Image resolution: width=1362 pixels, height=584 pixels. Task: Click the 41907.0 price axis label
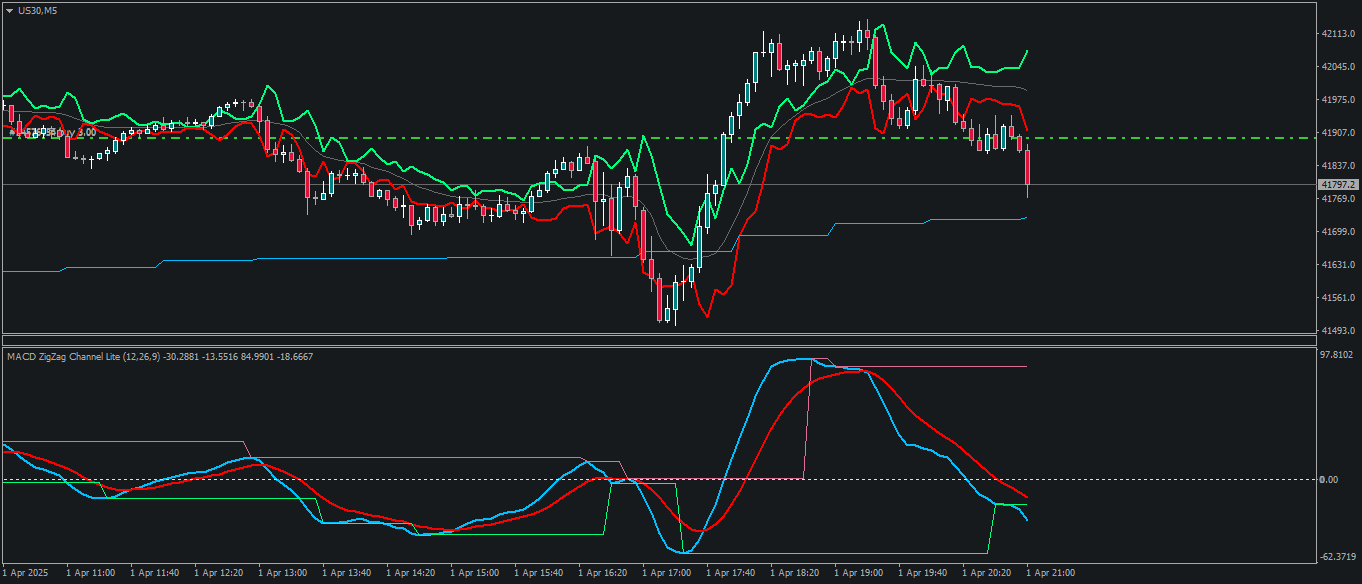pyautogui.click(x=1337, y=133)
